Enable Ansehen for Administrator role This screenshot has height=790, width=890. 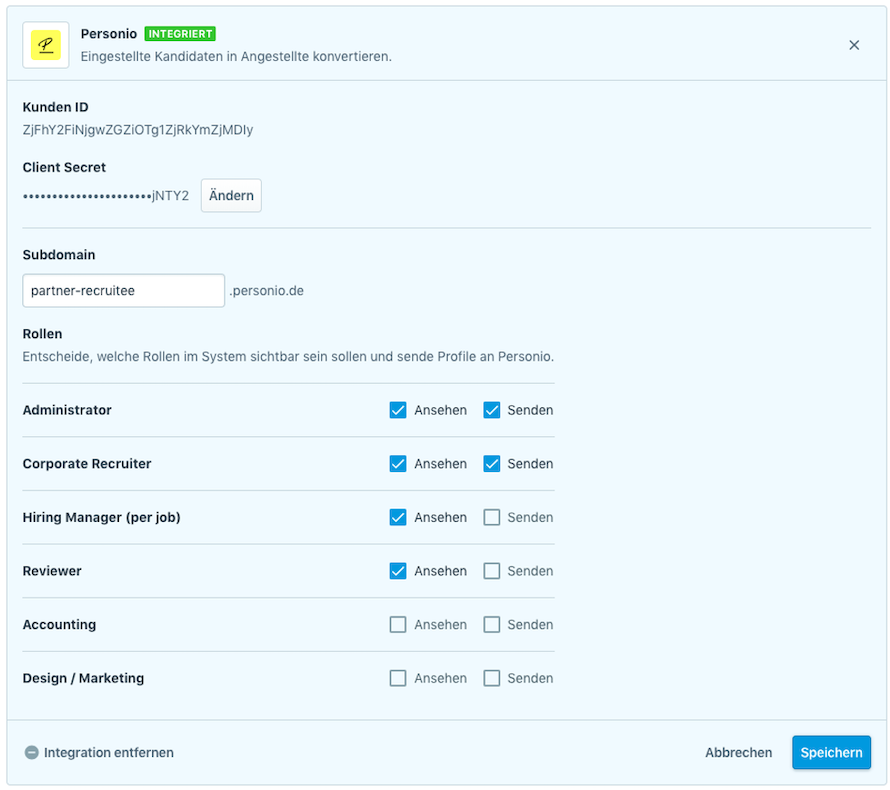398,410
